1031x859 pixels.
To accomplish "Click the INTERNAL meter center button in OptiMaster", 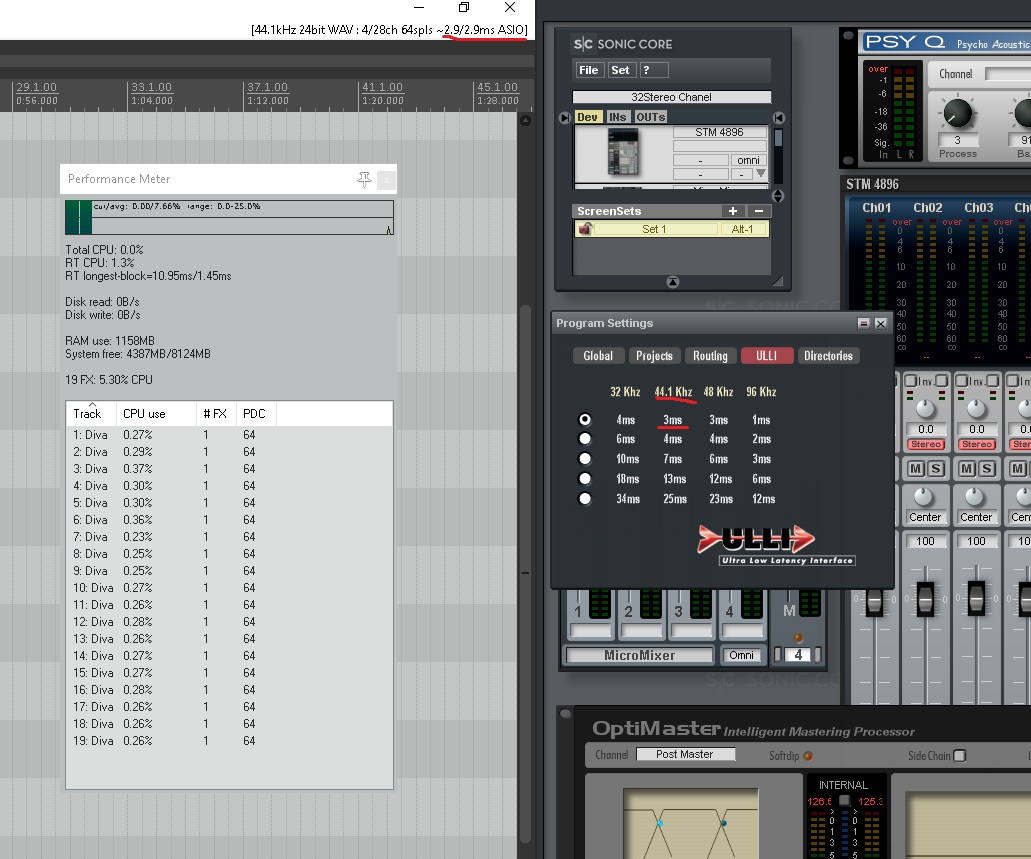I will click(845, 800).
